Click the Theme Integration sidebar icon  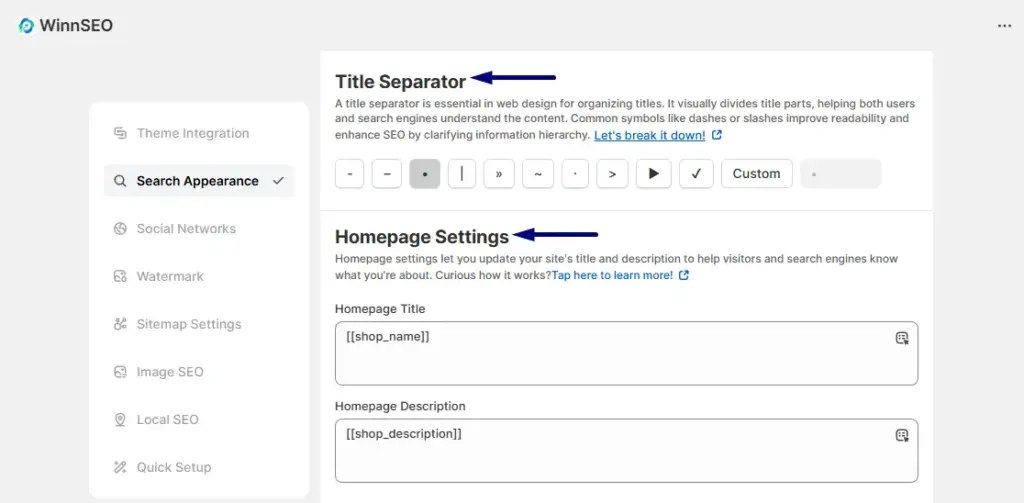pos(120,133)
